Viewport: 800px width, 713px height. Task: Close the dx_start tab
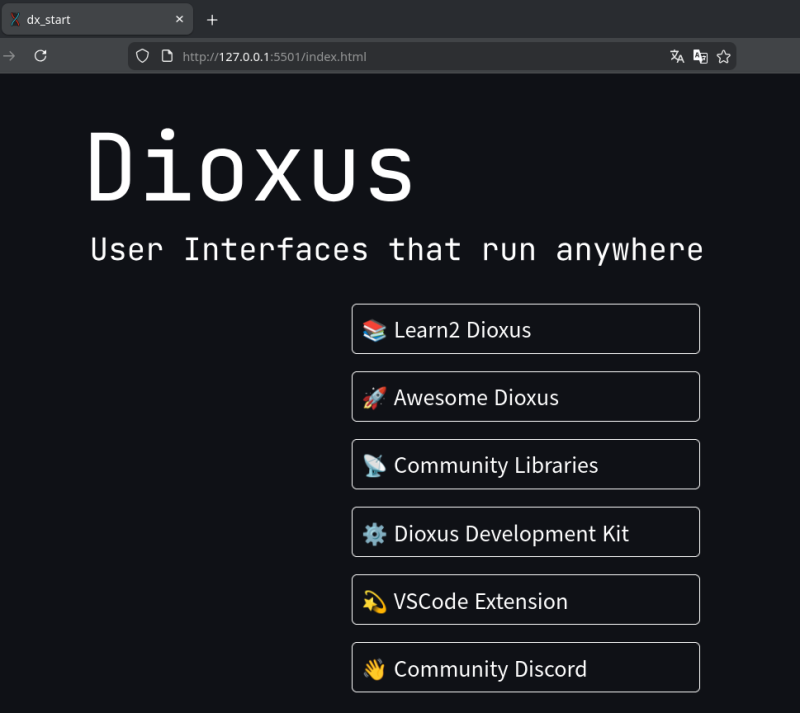point(180,20)
